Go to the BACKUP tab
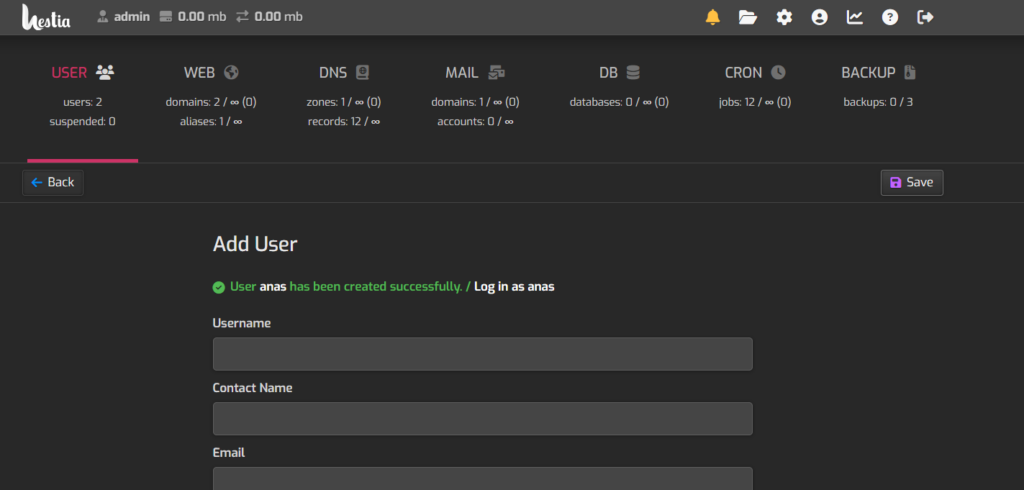Image resolution: width=1024 pixels, height=490 pixels. (878, 73)
